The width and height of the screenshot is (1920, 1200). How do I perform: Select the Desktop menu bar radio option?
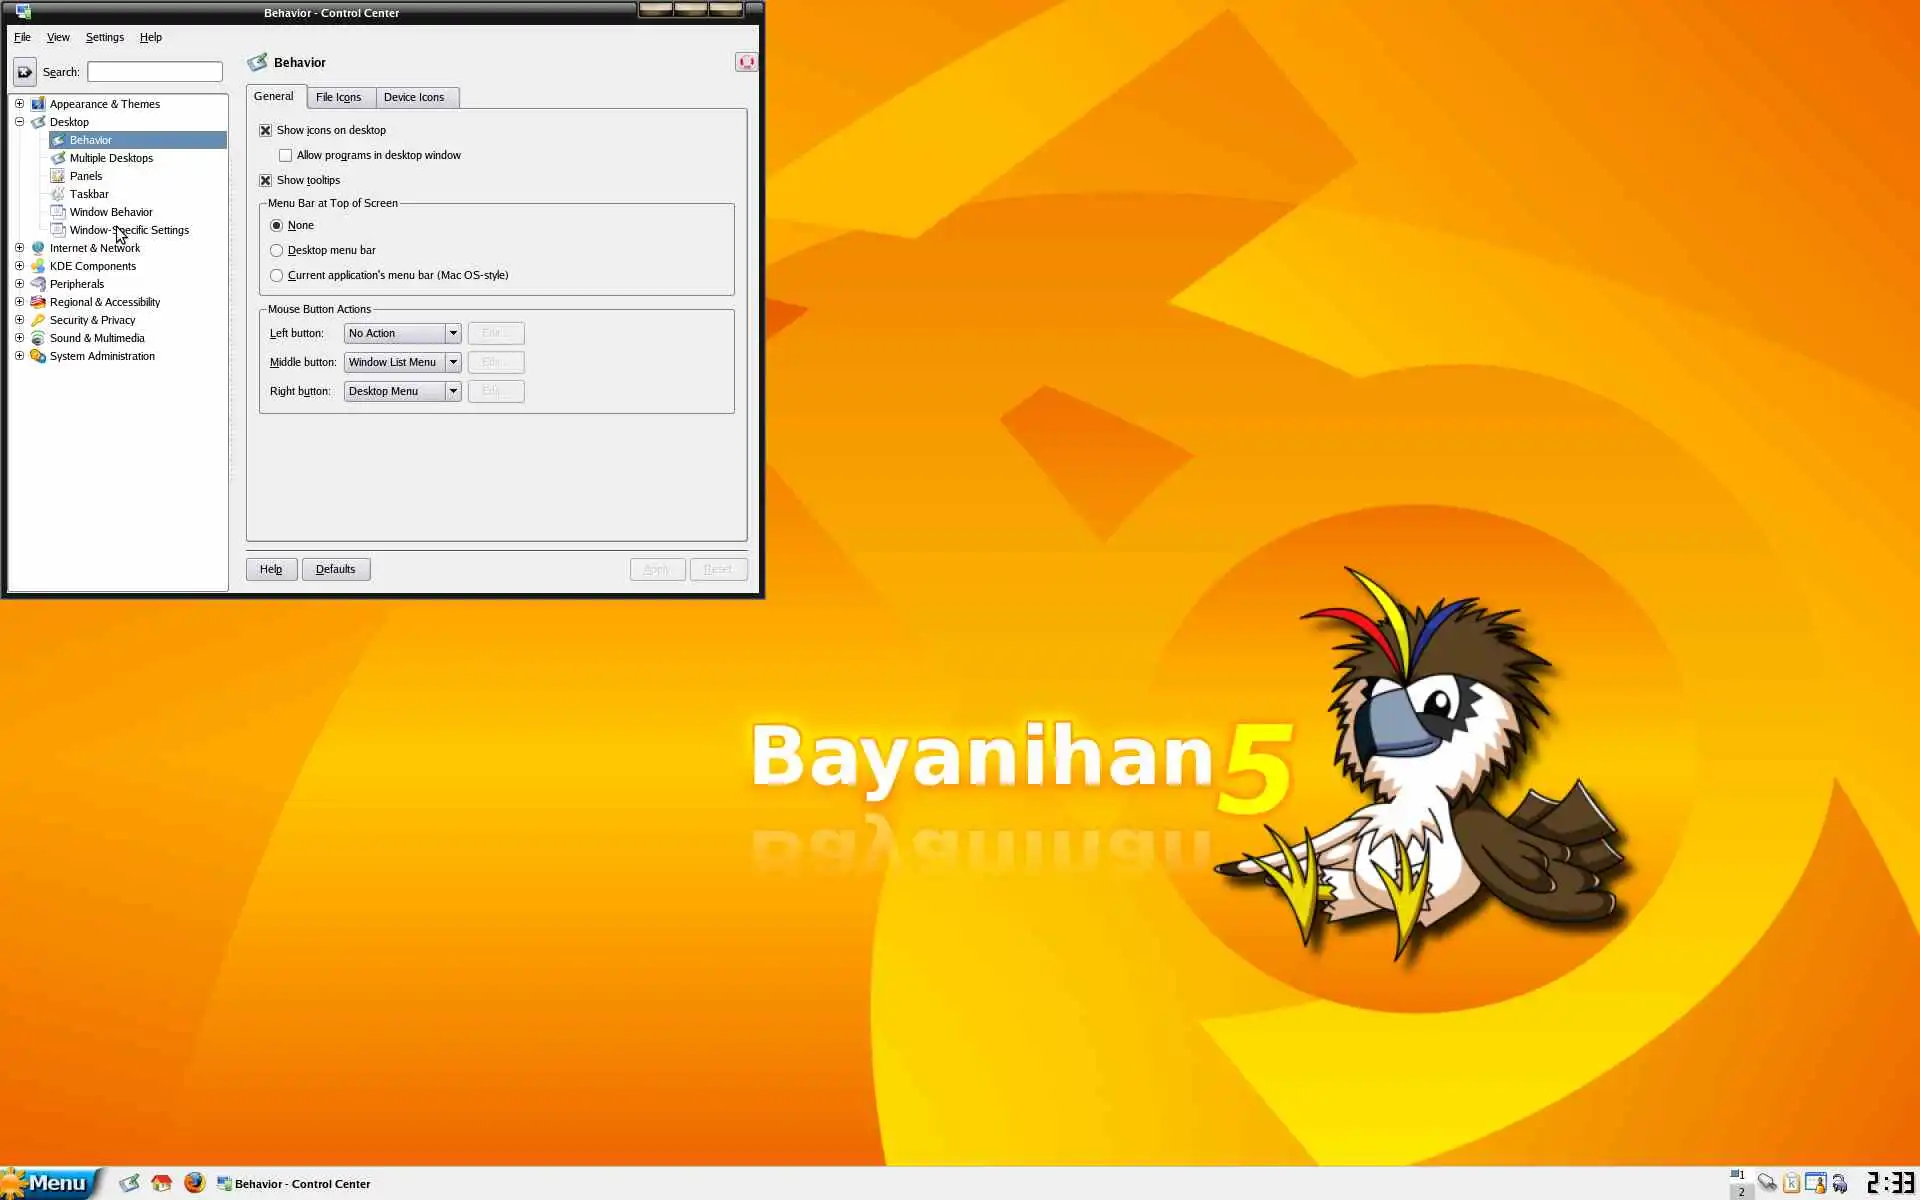point(277,250)
